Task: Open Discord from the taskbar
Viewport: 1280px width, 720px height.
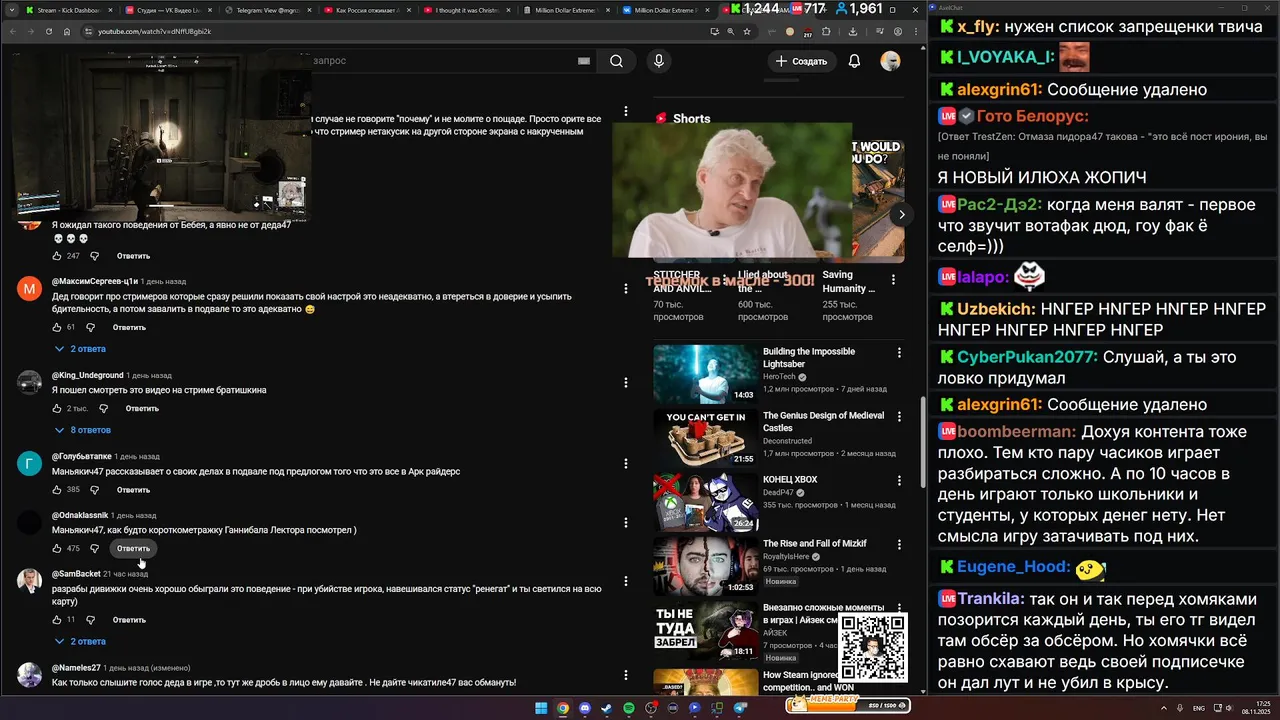Action: pos(585,708)
